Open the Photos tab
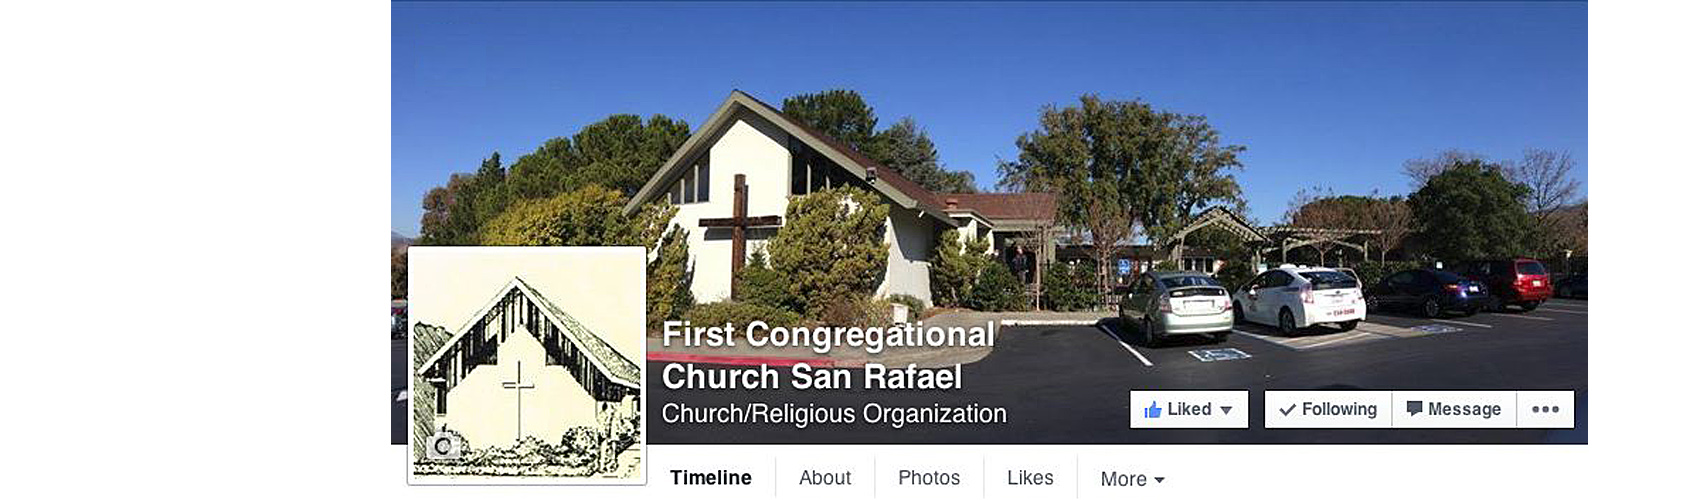The image size is (1700, 500). pos(929,478)
